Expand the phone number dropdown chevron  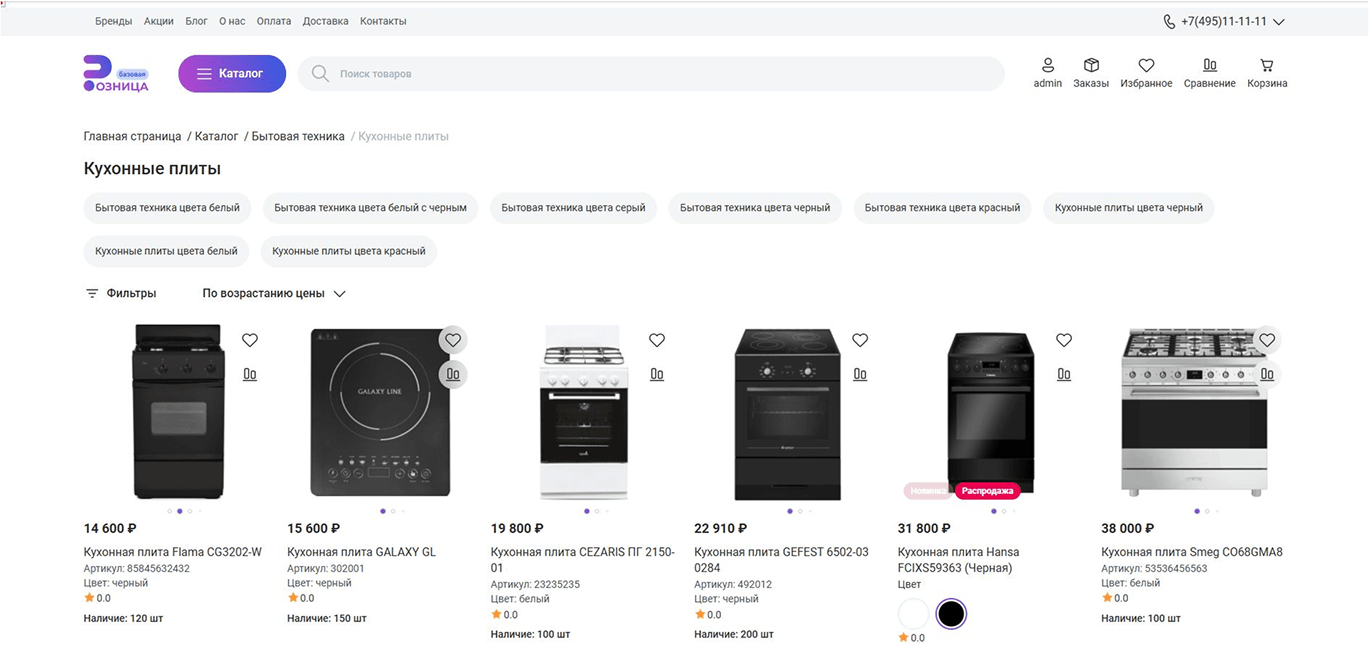tap(1279, 22)
